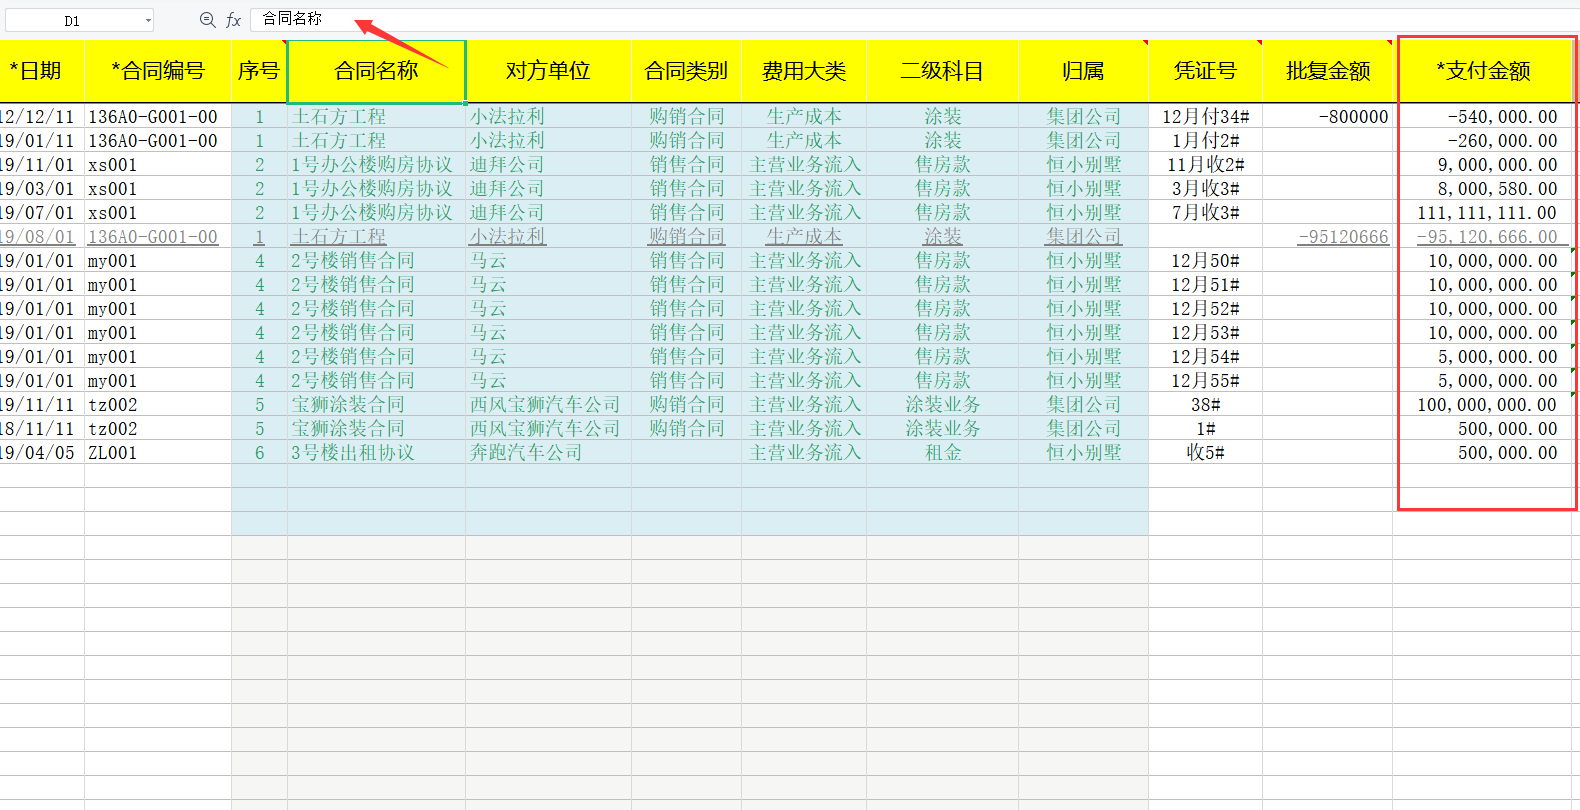The width and height of the screenshot is (1580, 810).
Task: Select the 费用大类 header cell
Action: pyautogui.click(x=804, y=71)
